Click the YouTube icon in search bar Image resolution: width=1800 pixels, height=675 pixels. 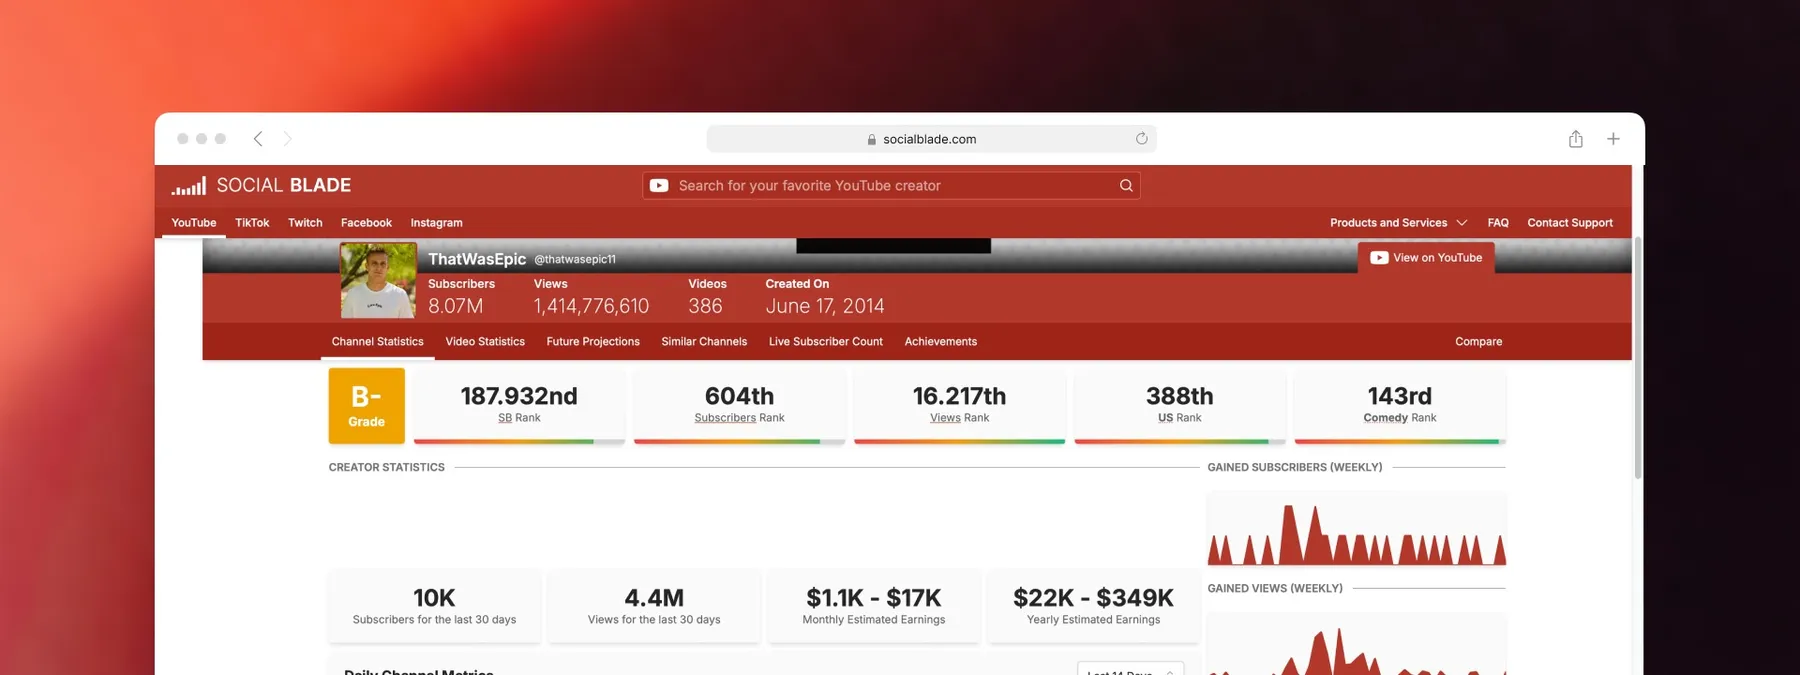point(659,185)
